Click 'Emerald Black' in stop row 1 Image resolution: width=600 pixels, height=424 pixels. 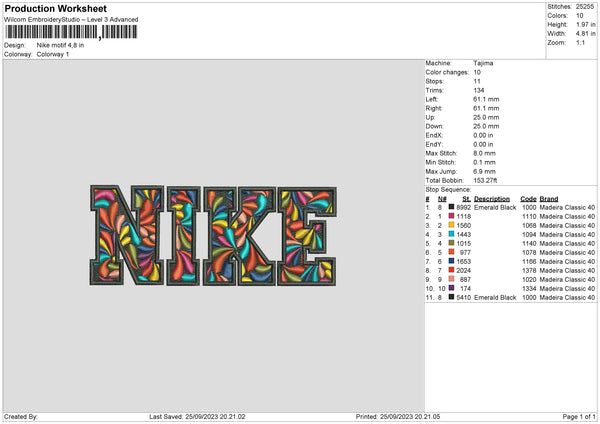pyautogui.click(x=495, y=207)
